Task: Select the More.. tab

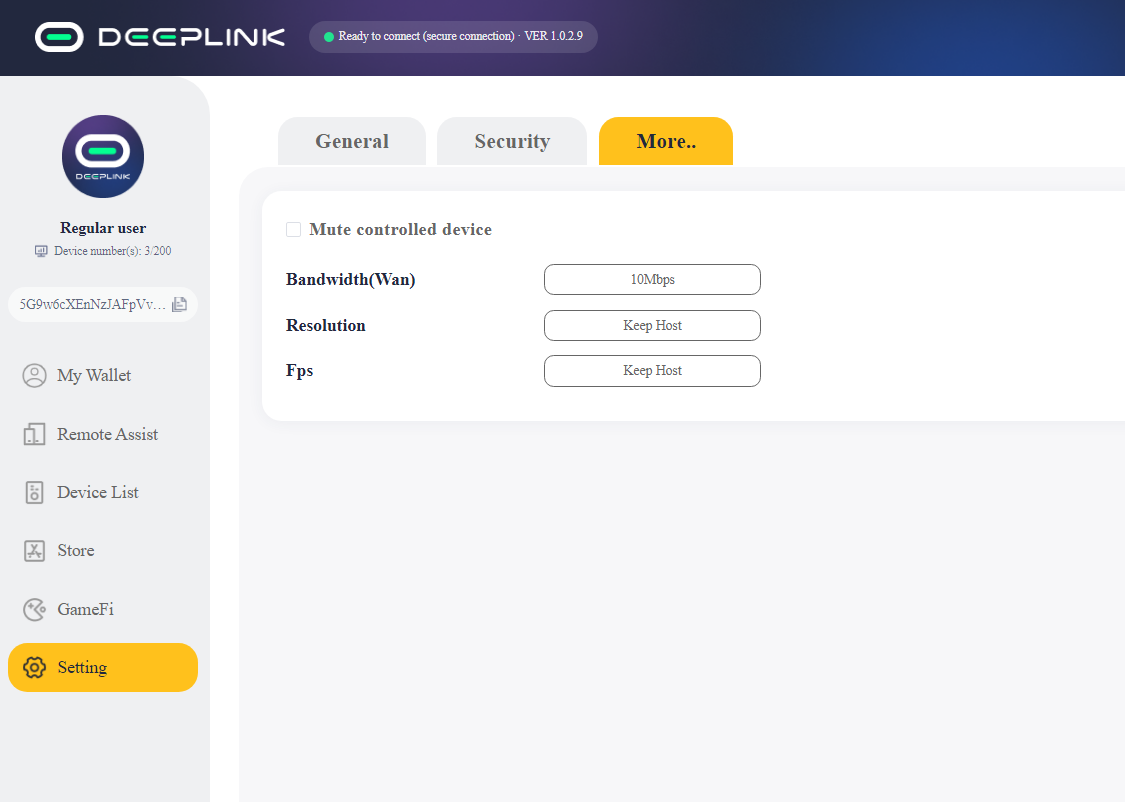Action: pyautogui.click(x=666, y=141)
